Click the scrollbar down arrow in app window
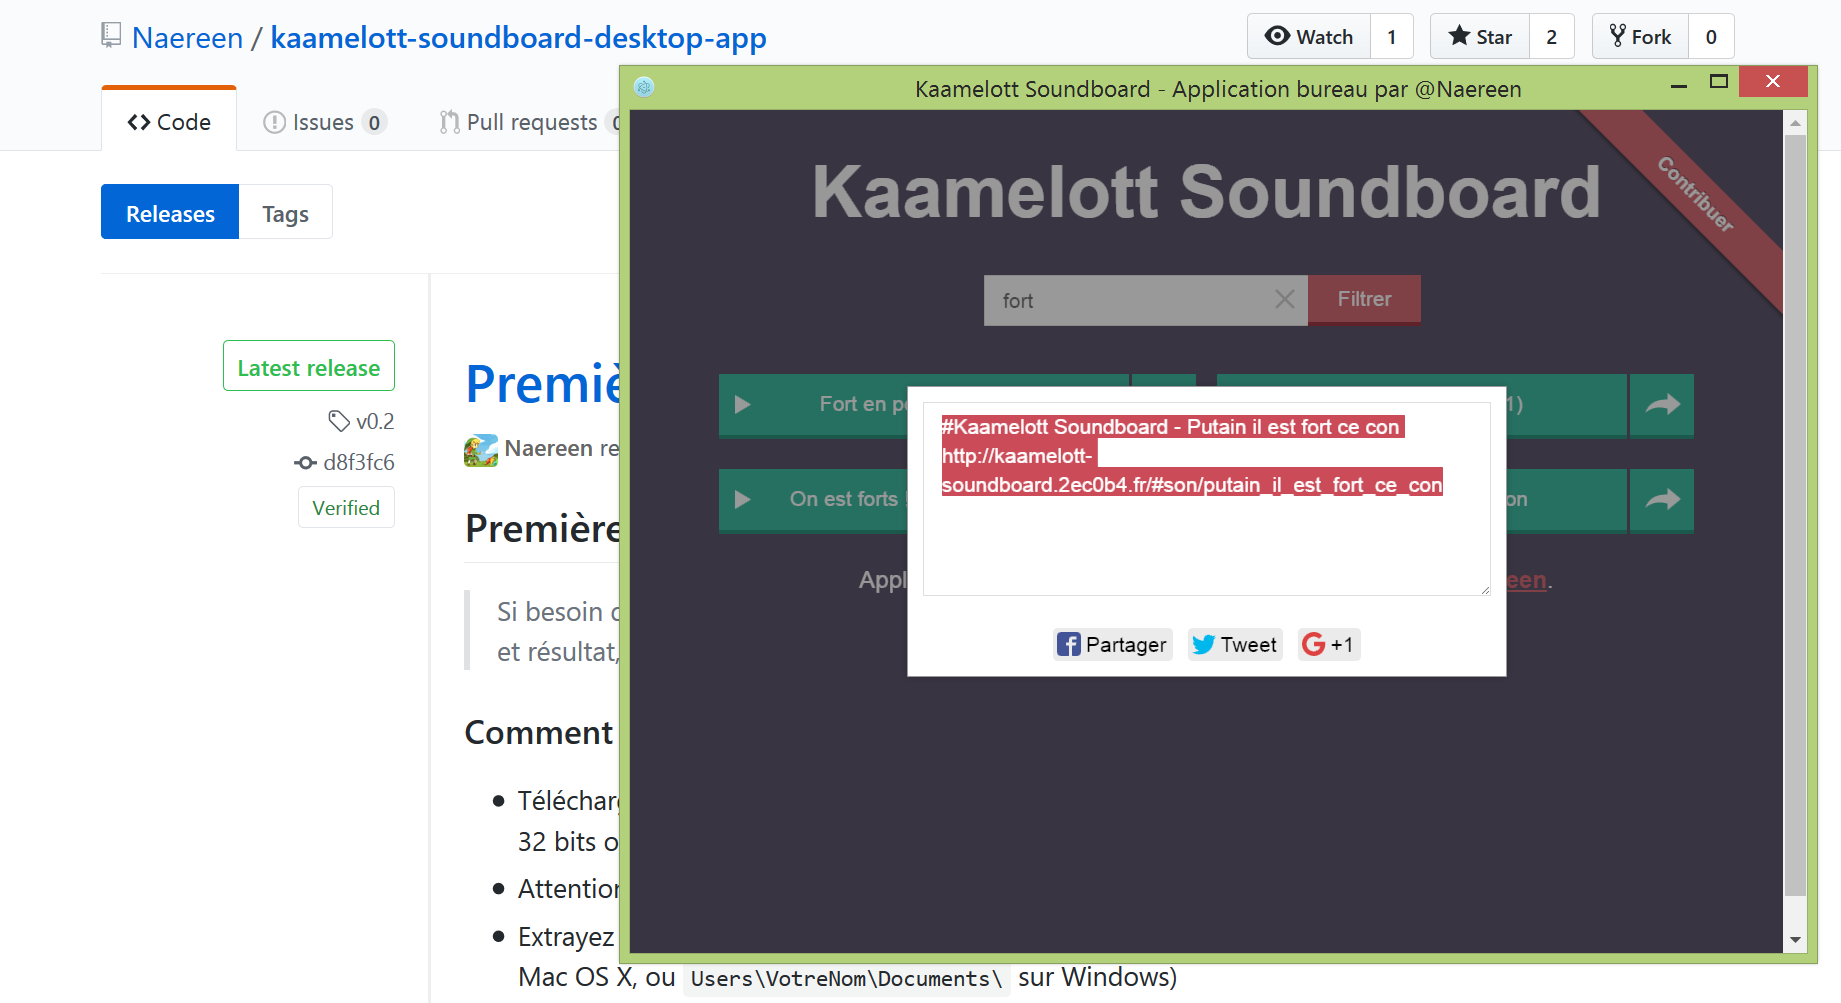Image resolution: width=1841 pixels, height=1003 pixels. click(x=1796, y=940)
